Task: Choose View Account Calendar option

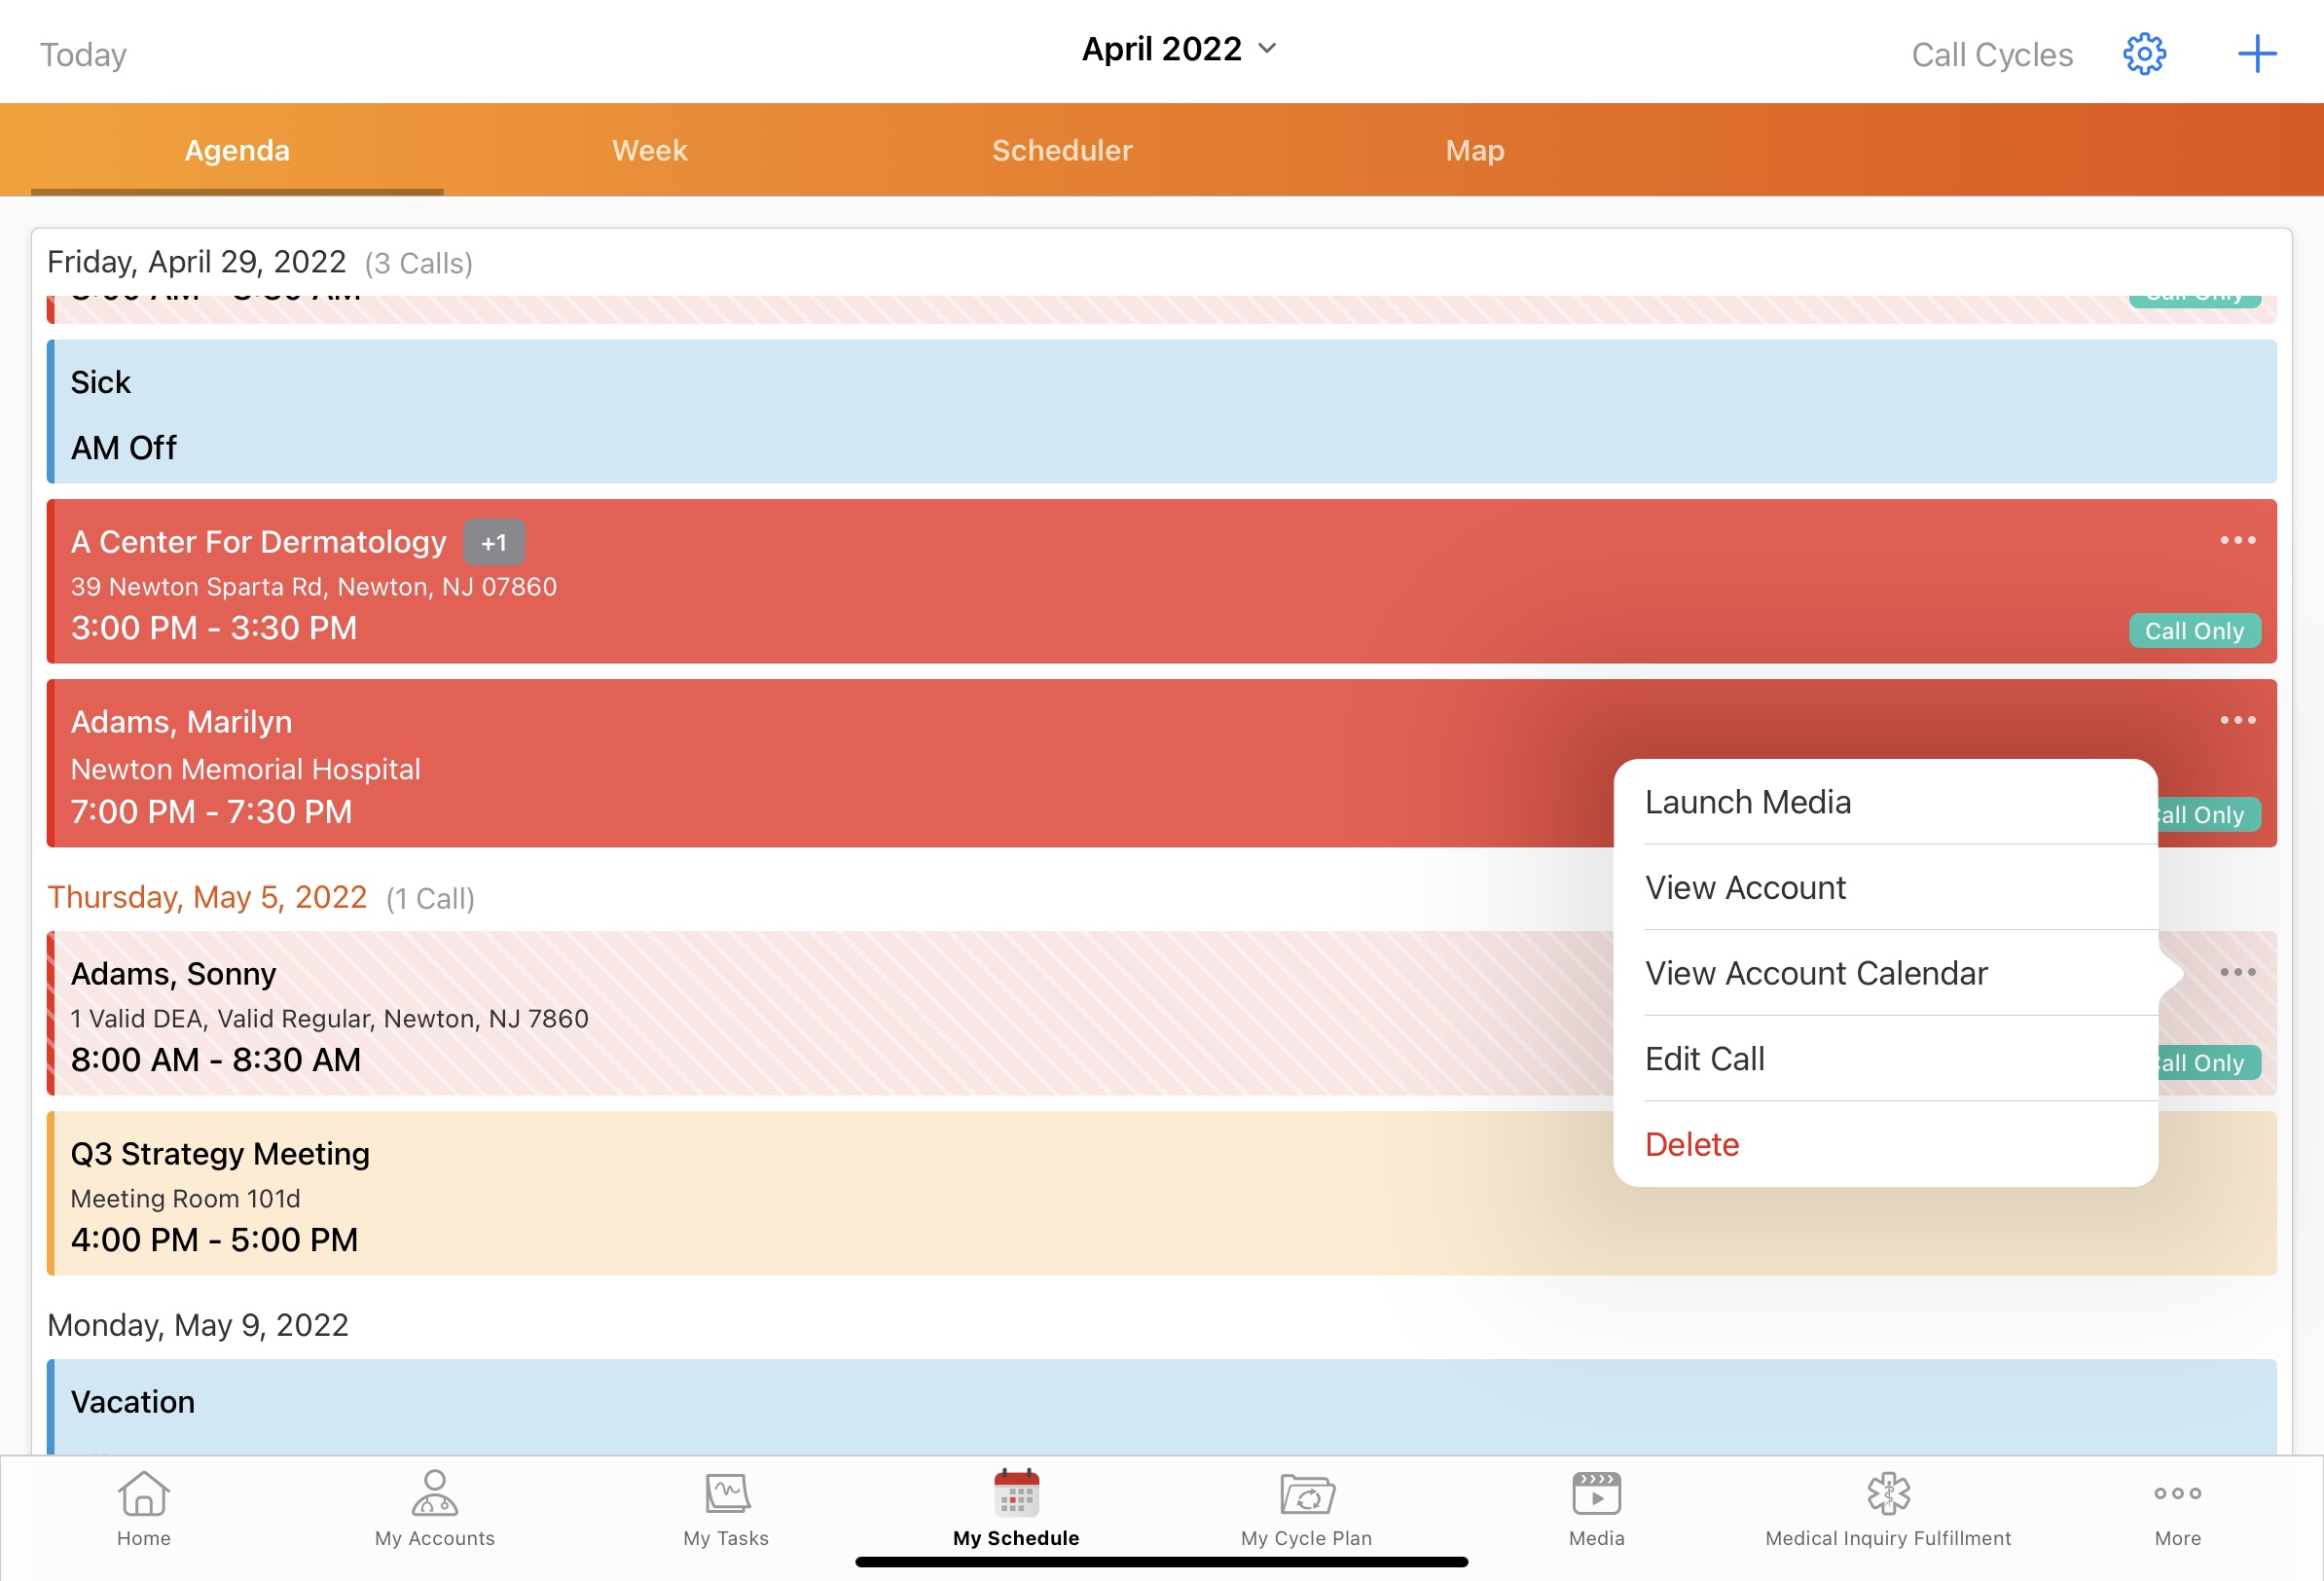Action: [x=1816, y=973]
